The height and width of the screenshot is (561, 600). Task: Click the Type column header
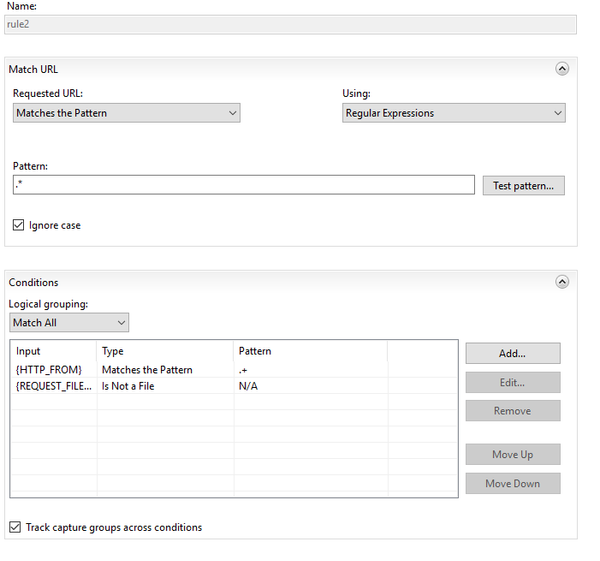164,351
